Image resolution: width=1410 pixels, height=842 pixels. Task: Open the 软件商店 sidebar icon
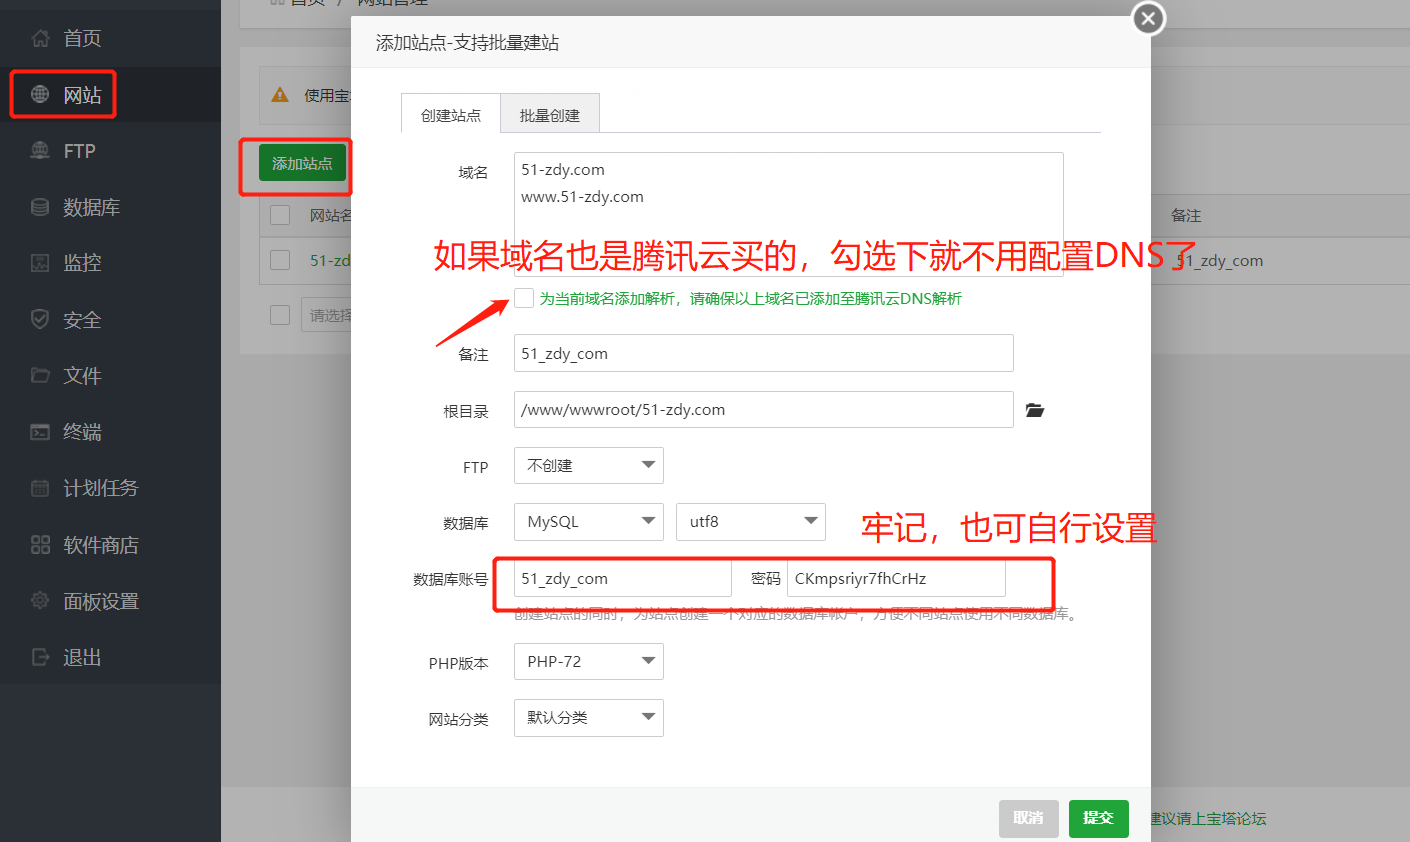tap(77, 544)
